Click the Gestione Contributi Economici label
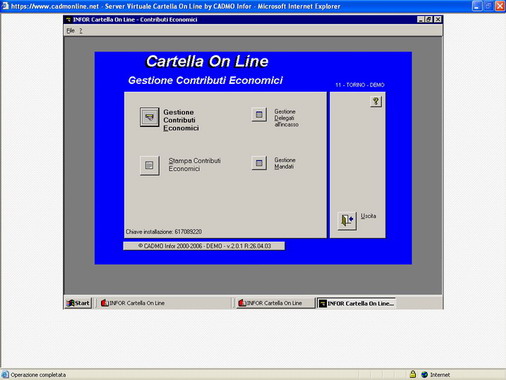This screenshot has height=380, width=506. click(x=181, y=120)
